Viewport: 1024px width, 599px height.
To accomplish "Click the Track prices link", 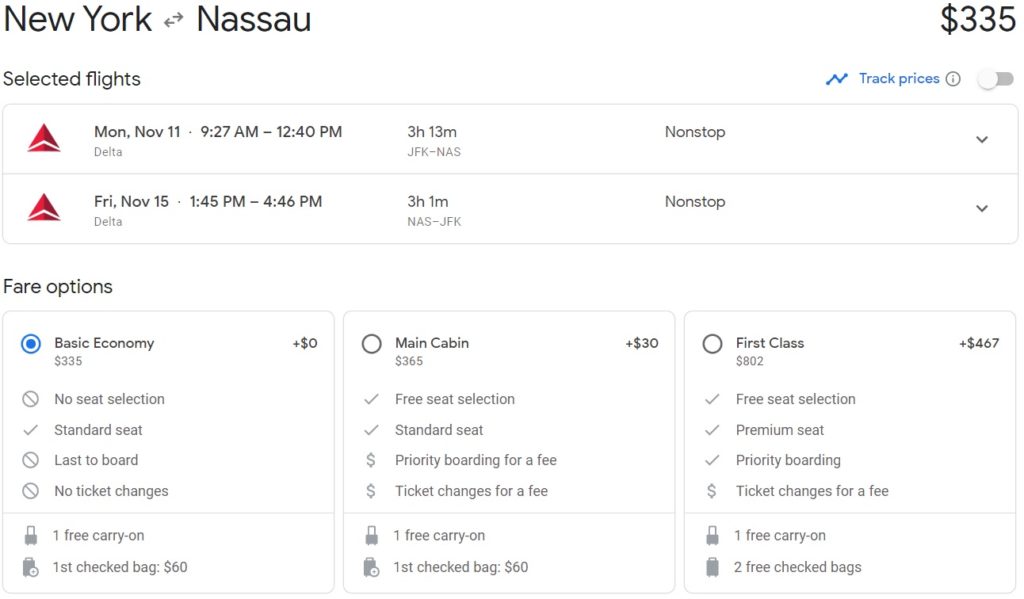I will click(898, 79).
